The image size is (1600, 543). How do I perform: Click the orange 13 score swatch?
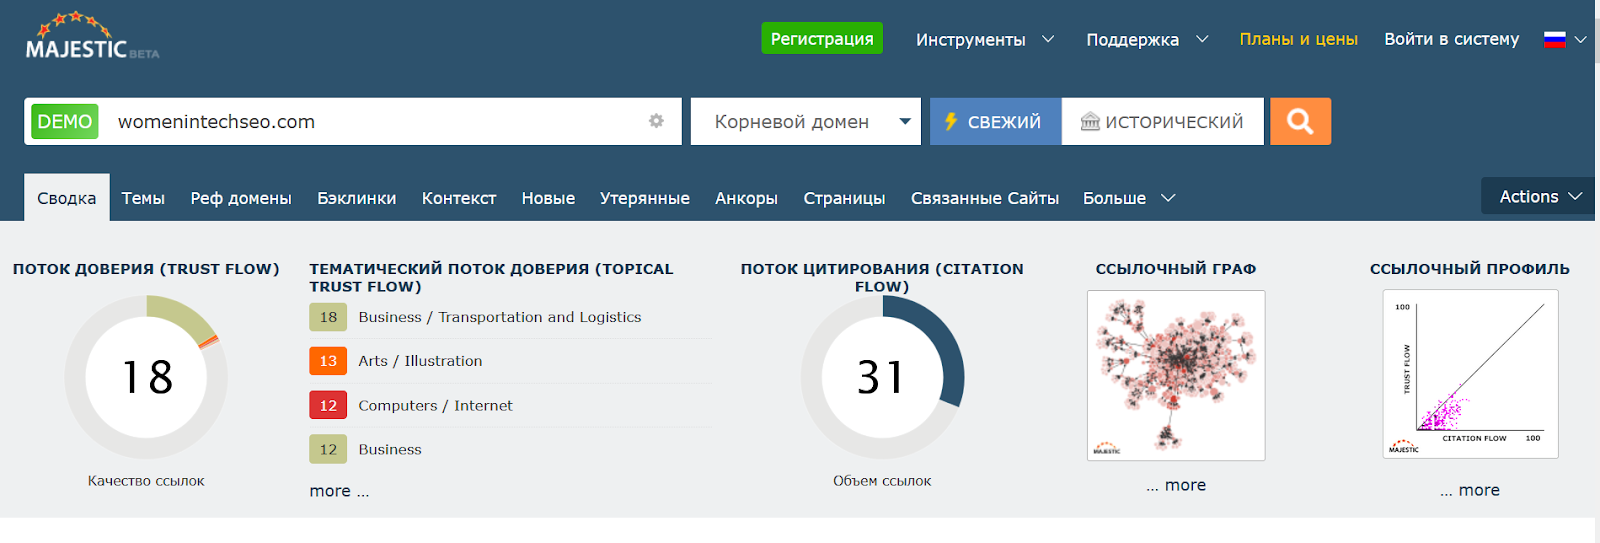coord(328,361)
